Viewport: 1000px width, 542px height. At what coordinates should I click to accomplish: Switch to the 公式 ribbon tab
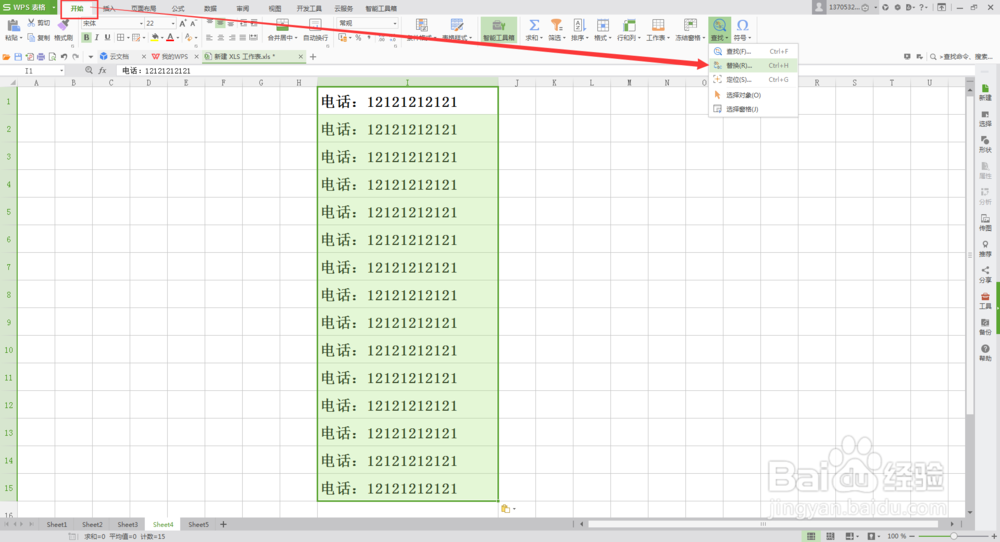pyautogui.click(x=178, y=8)
